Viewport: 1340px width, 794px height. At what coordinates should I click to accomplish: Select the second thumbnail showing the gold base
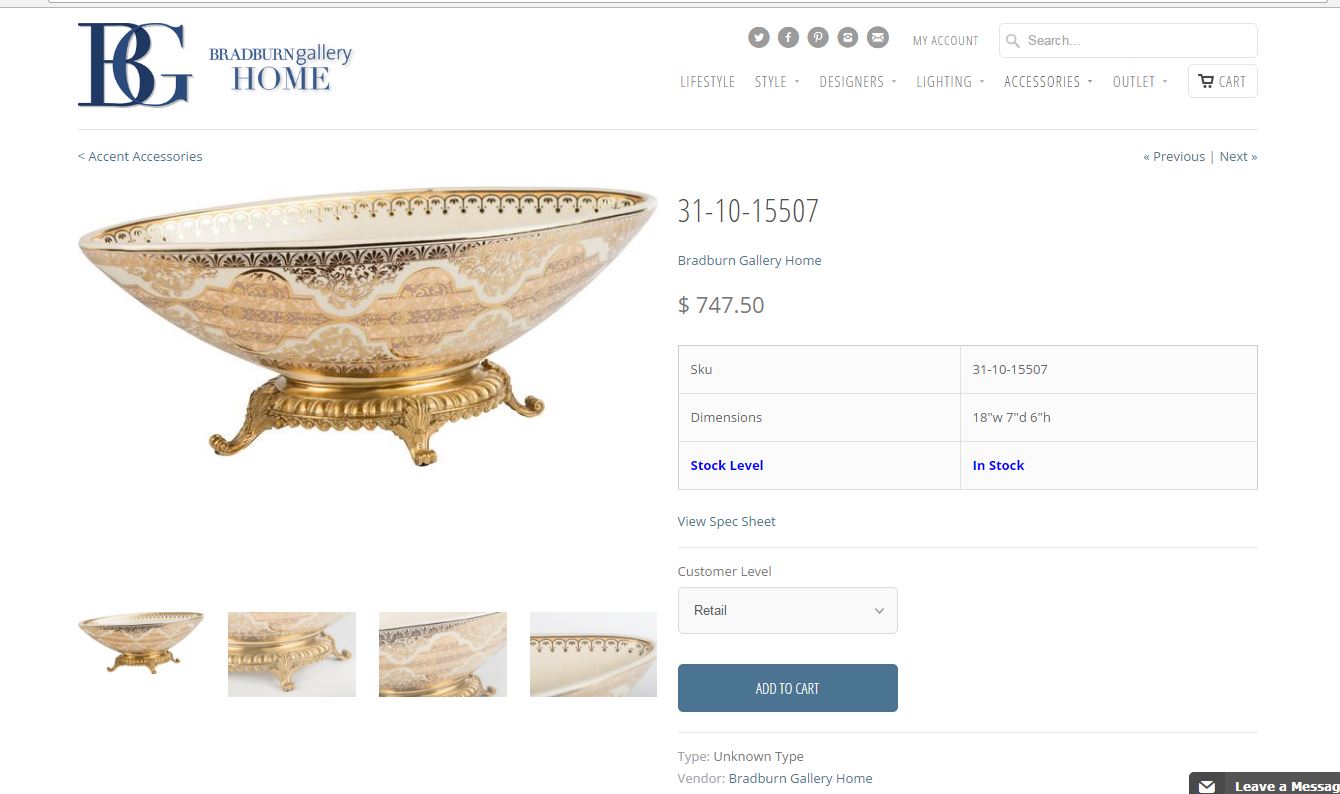coord(292,654)
